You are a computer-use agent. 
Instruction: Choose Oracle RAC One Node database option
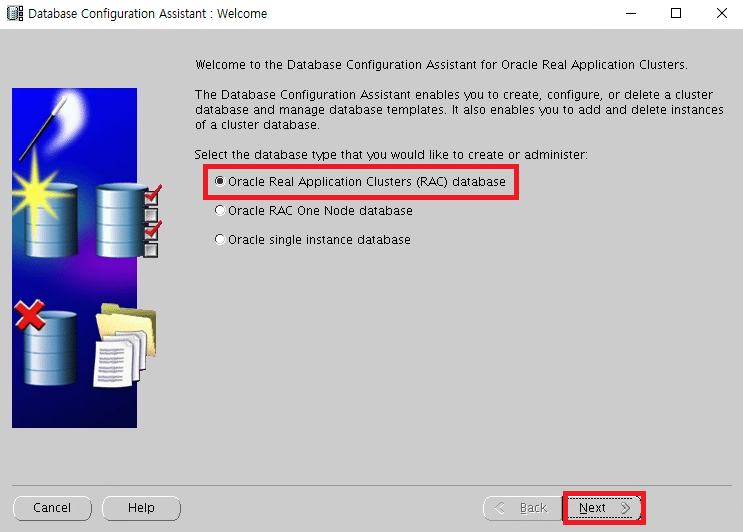[313, 211]
